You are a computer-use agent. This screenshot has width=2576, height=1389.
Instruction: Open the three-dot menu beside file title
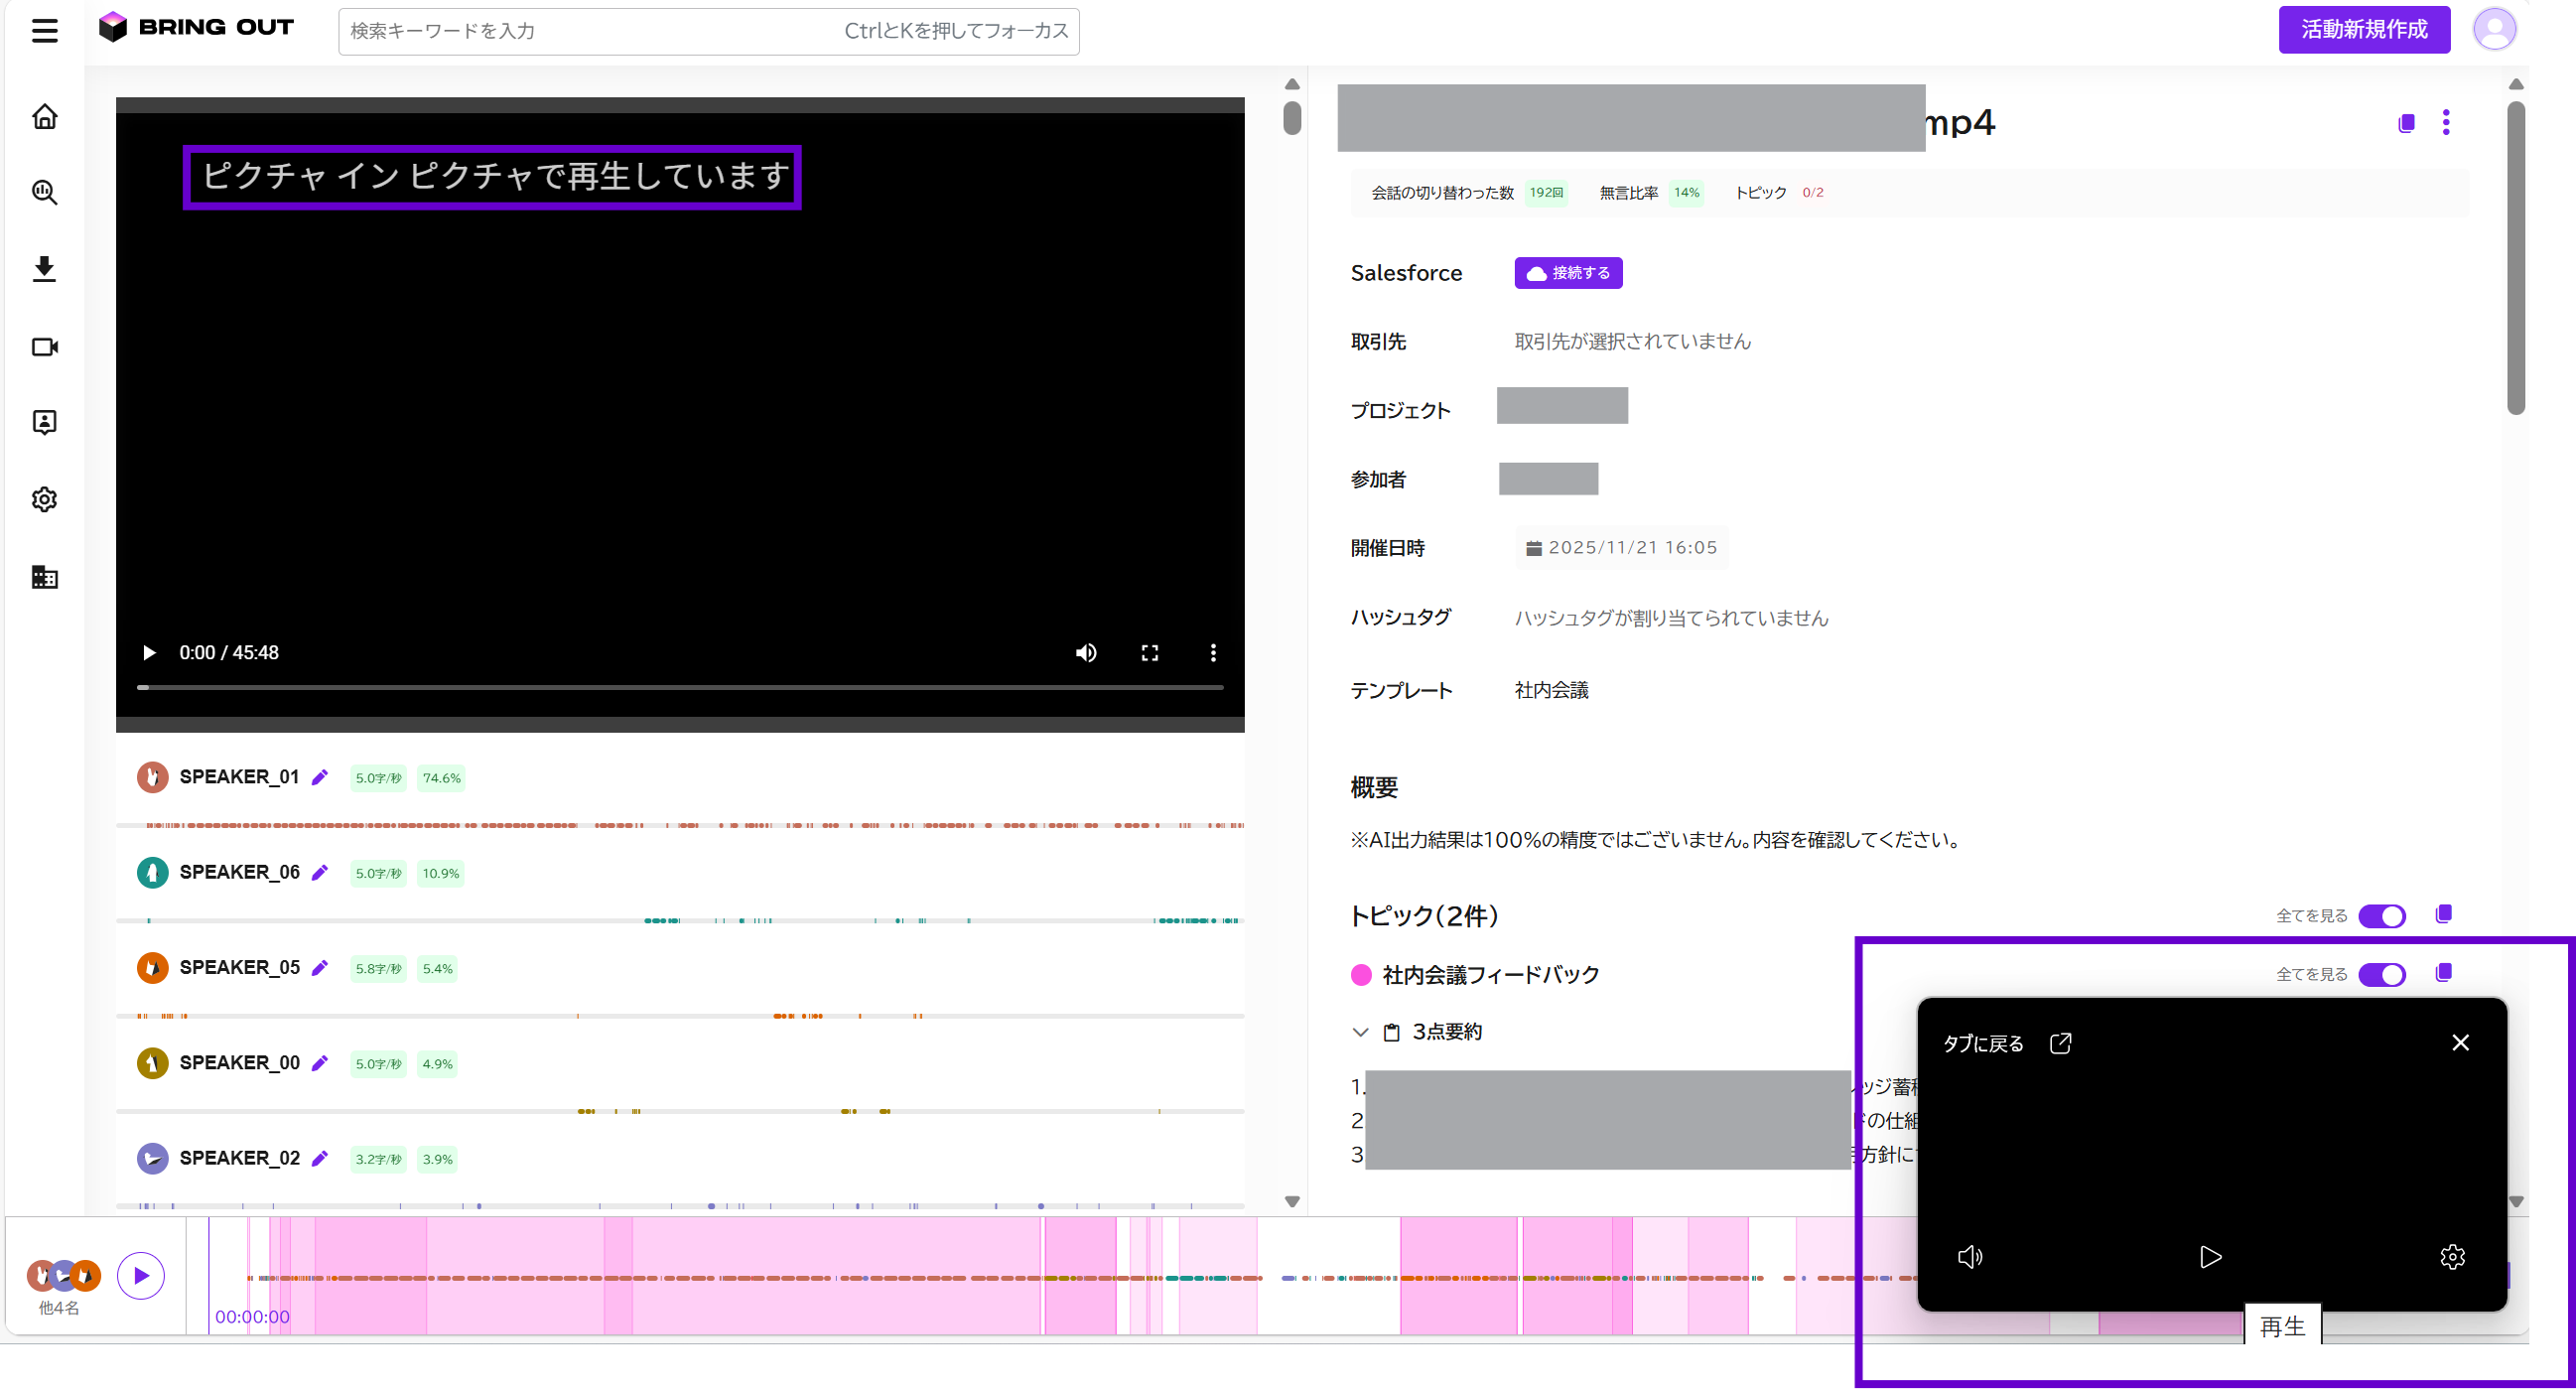coord(2446,122)
